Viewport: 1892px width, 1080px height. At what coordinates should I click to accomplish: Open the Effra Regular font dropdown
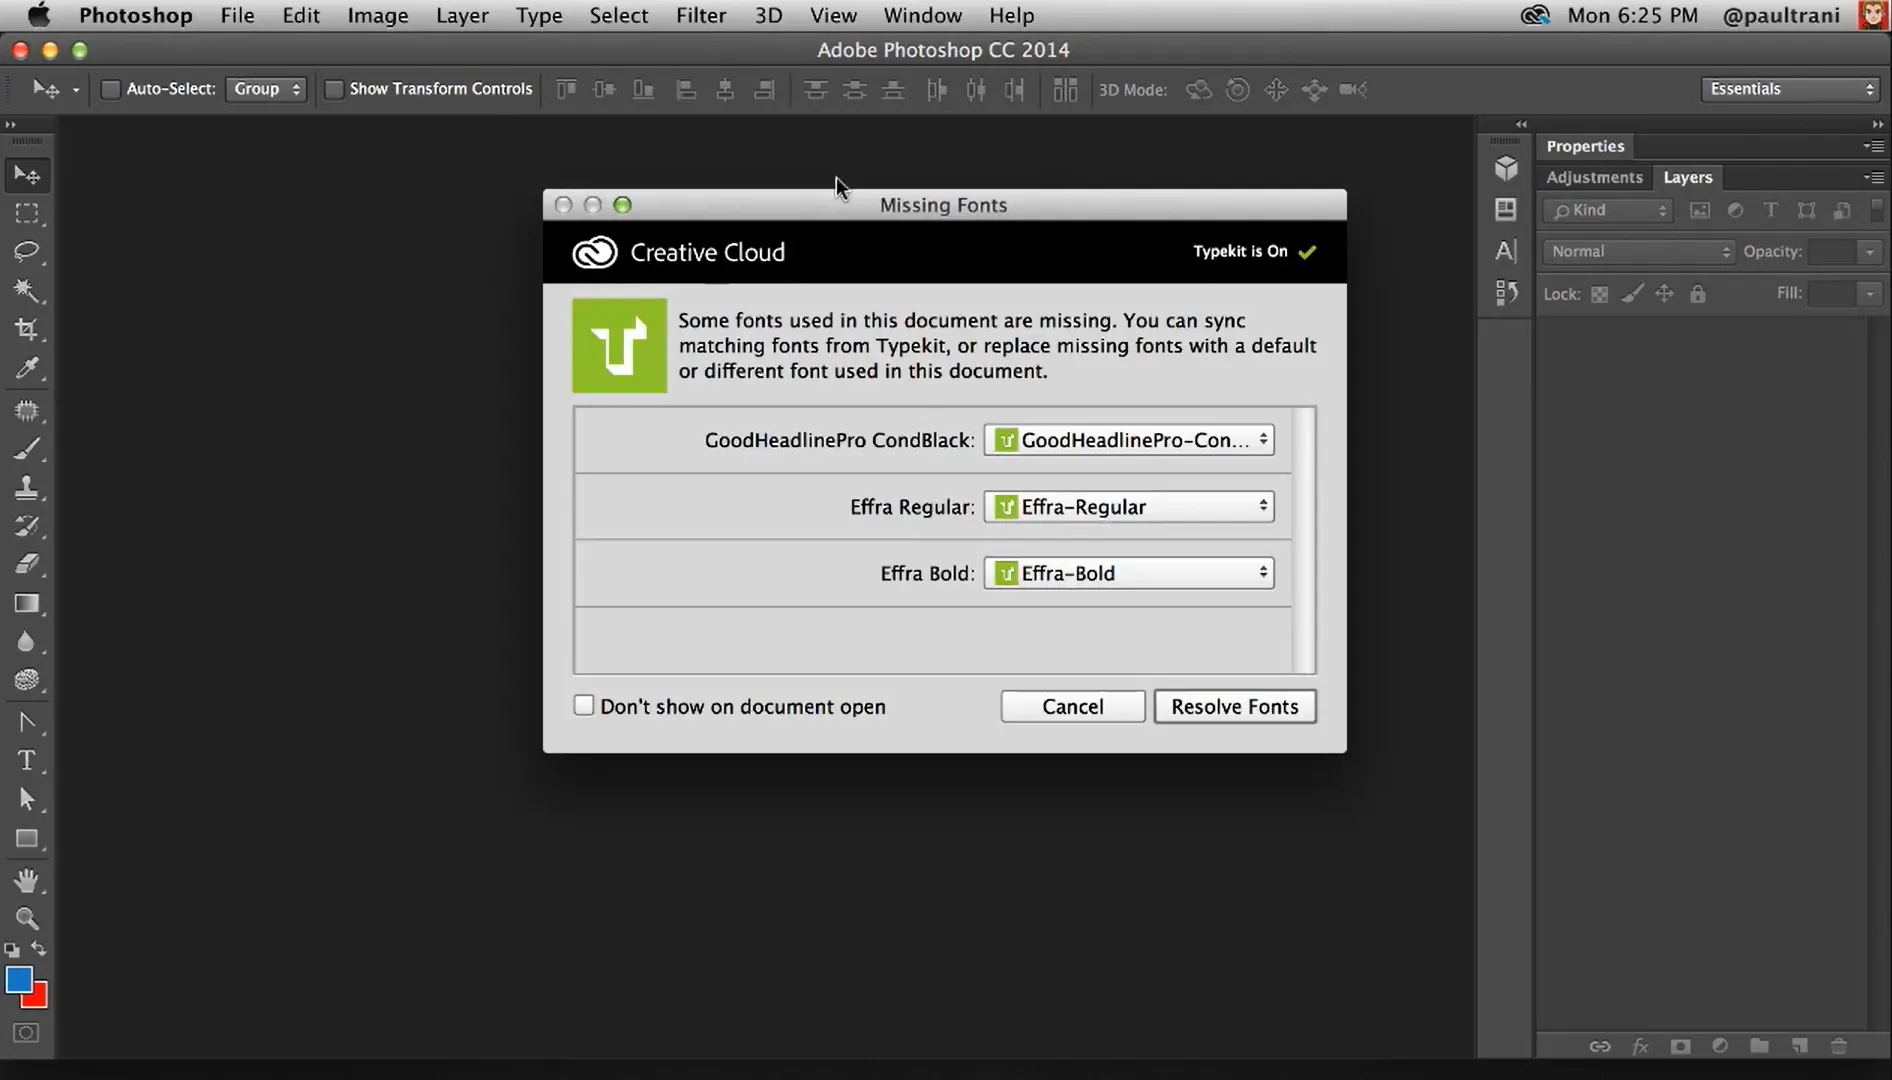[x=1129, y=507]
